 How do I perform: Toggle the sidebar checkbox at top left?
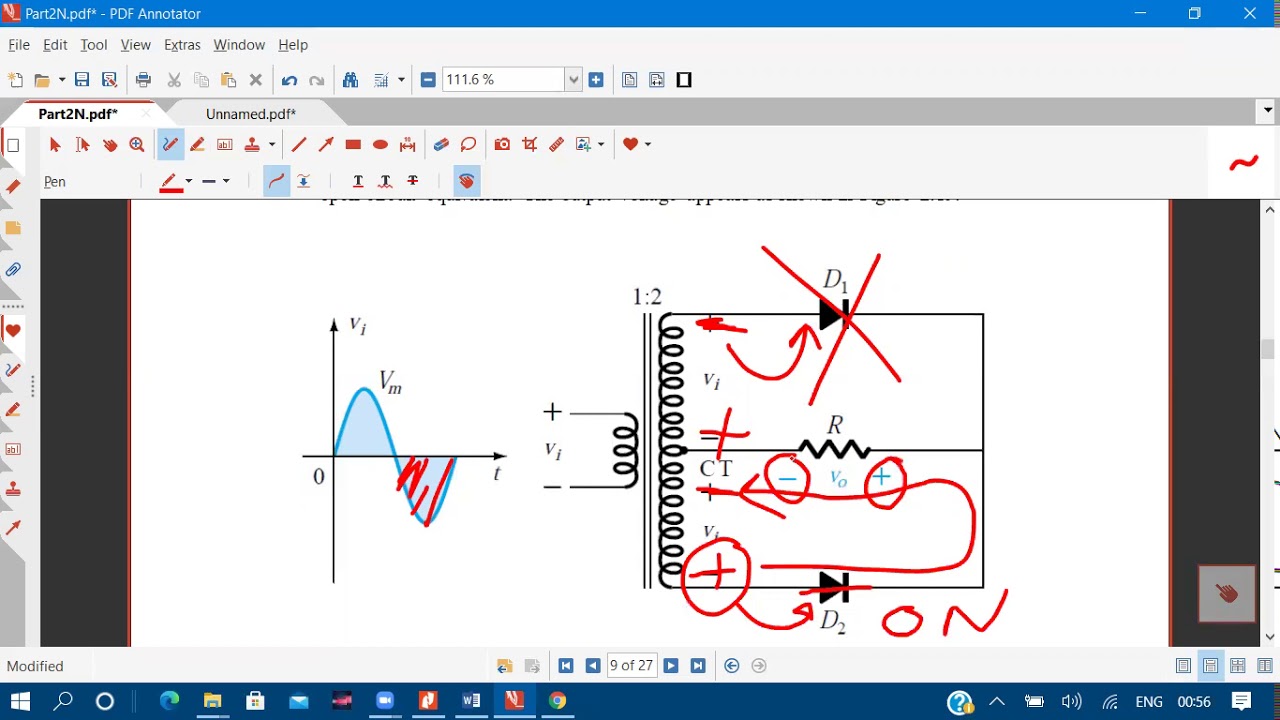[x=13, y=146]
